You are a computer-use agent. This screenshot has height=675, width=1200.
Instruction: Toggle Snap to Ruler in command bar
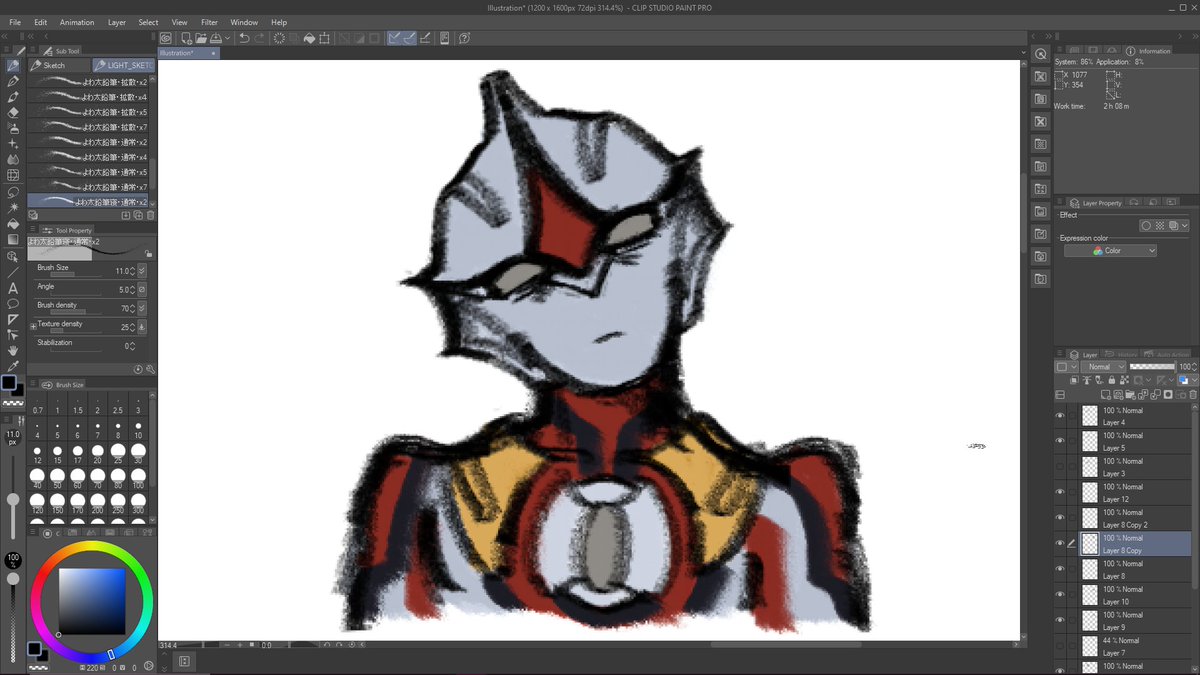(x=395, y=38)
